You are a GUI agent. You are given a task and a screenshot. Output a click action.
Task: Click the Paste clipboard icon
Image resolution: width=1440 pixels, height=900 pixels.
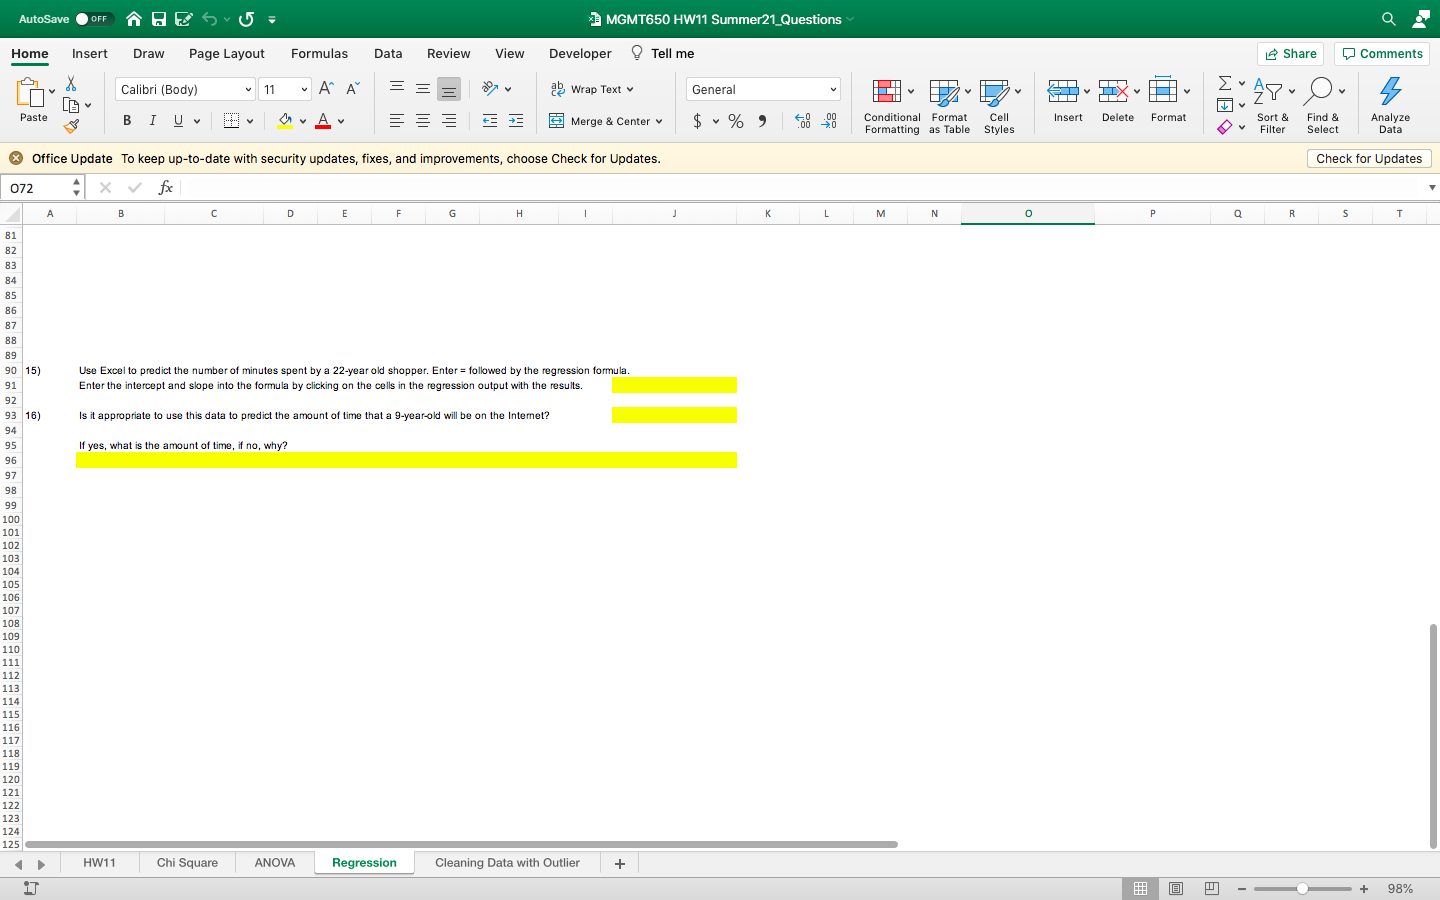click(31, 93)
